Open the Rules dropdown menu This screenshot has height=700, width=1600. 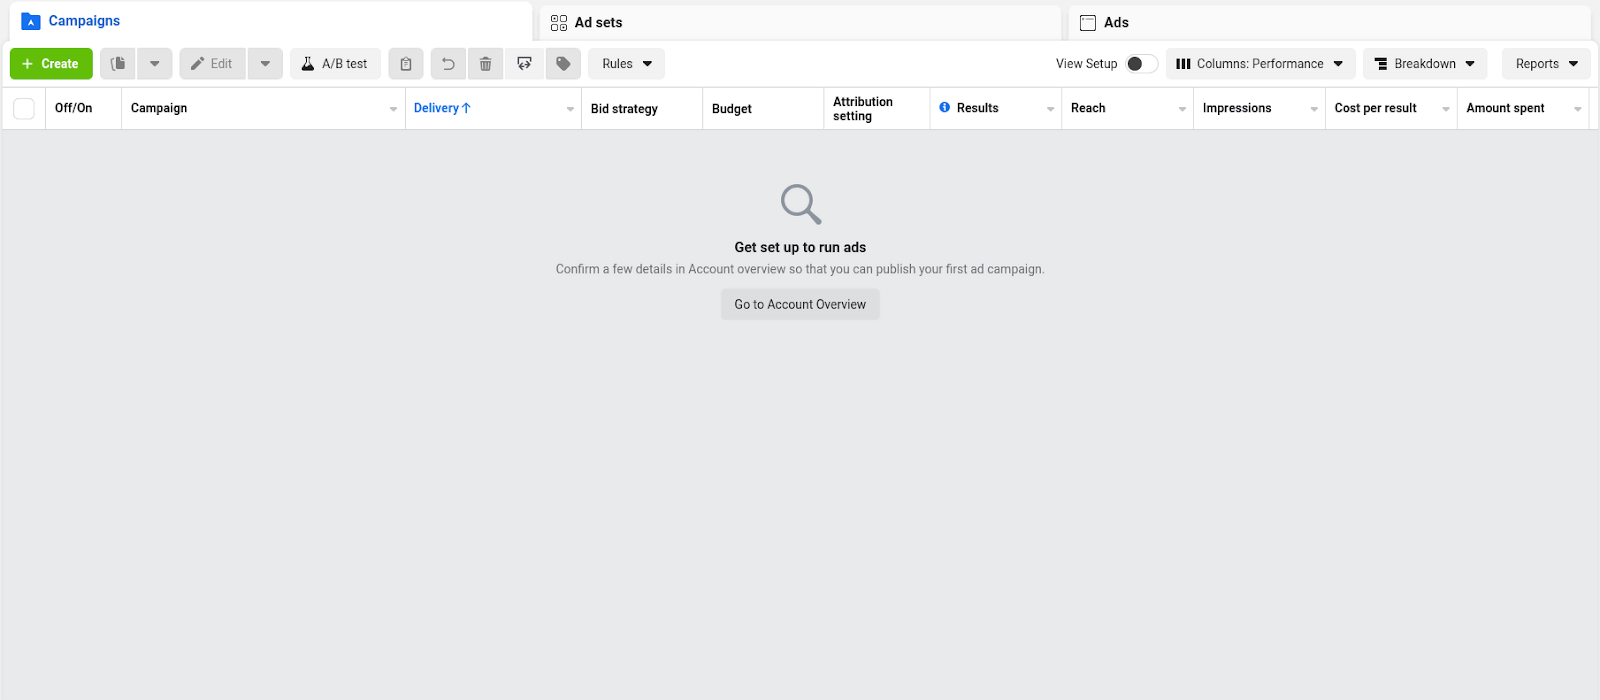pos(626,64)
